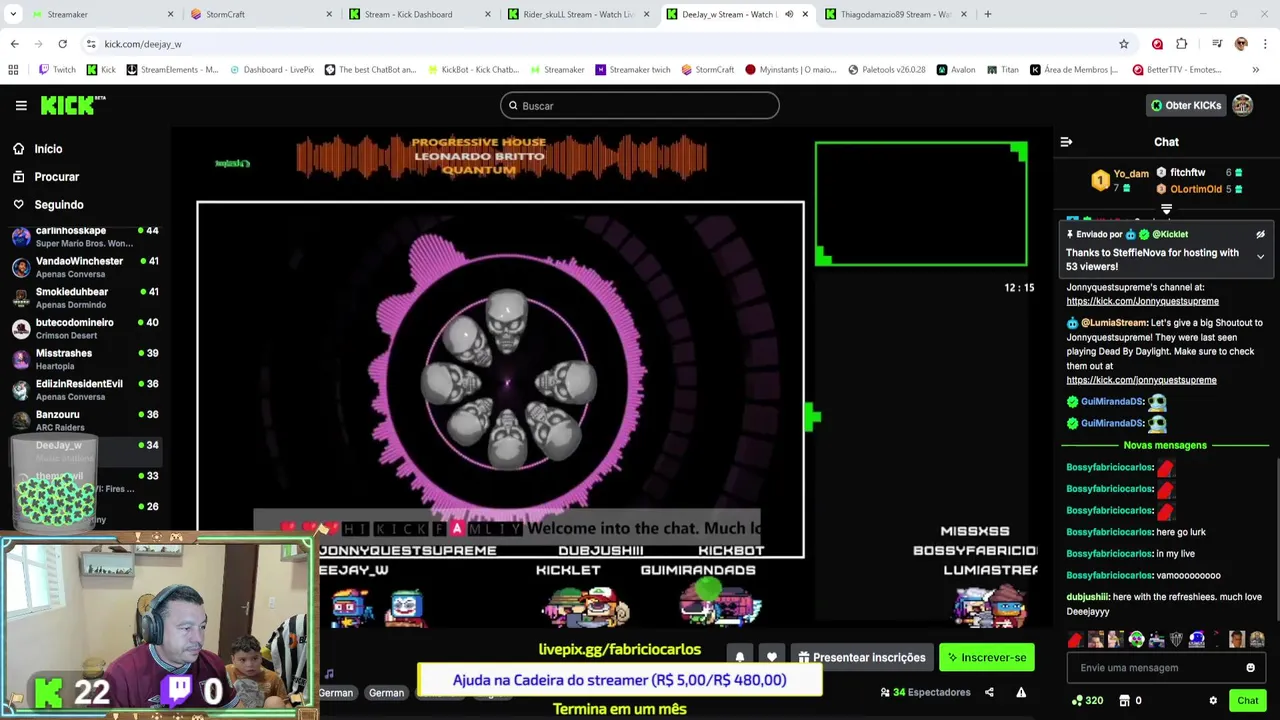The width and height of the screenshot is (1280, 720).
Task: Open the Chrome apps grid icon
Action: [x=13, y=70]
